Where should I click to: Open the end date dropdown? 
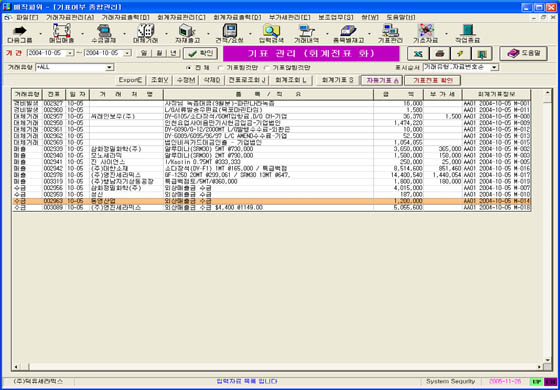[128, 53]
